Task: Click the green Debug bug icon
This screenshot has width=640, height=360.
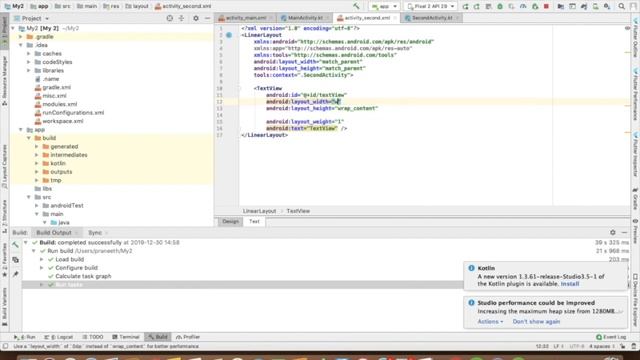Action: click(500, 7)
